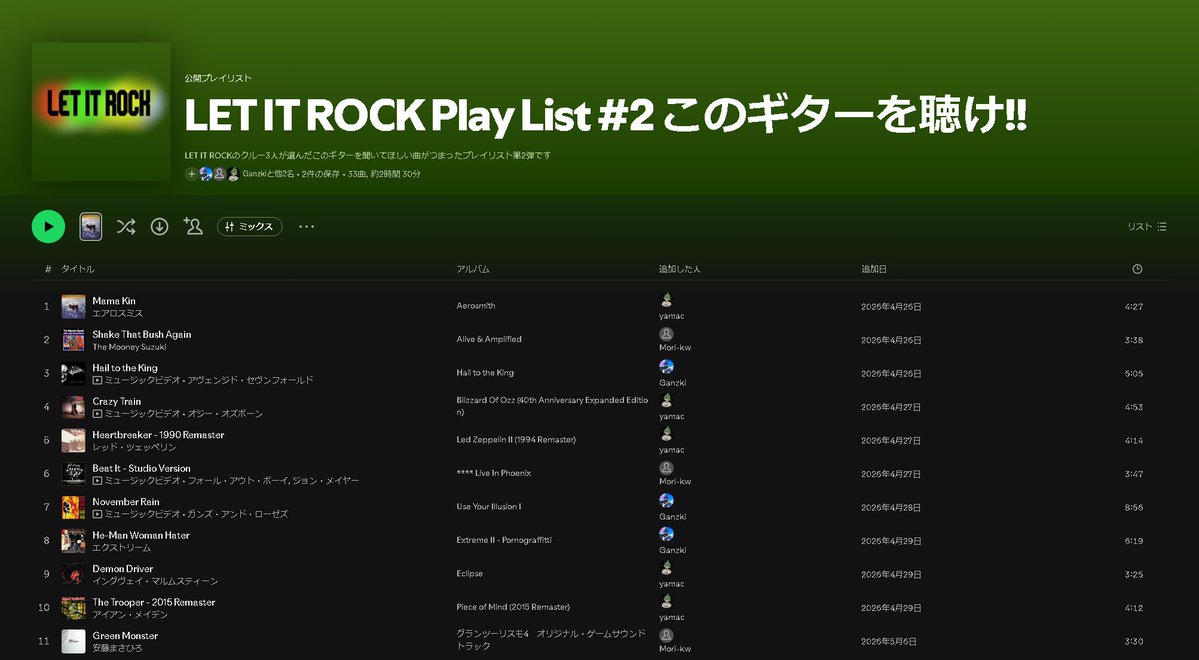Viewport: 1199px width, 660px height.
Task: Select the November Rain track title
Action: (125, 502)
